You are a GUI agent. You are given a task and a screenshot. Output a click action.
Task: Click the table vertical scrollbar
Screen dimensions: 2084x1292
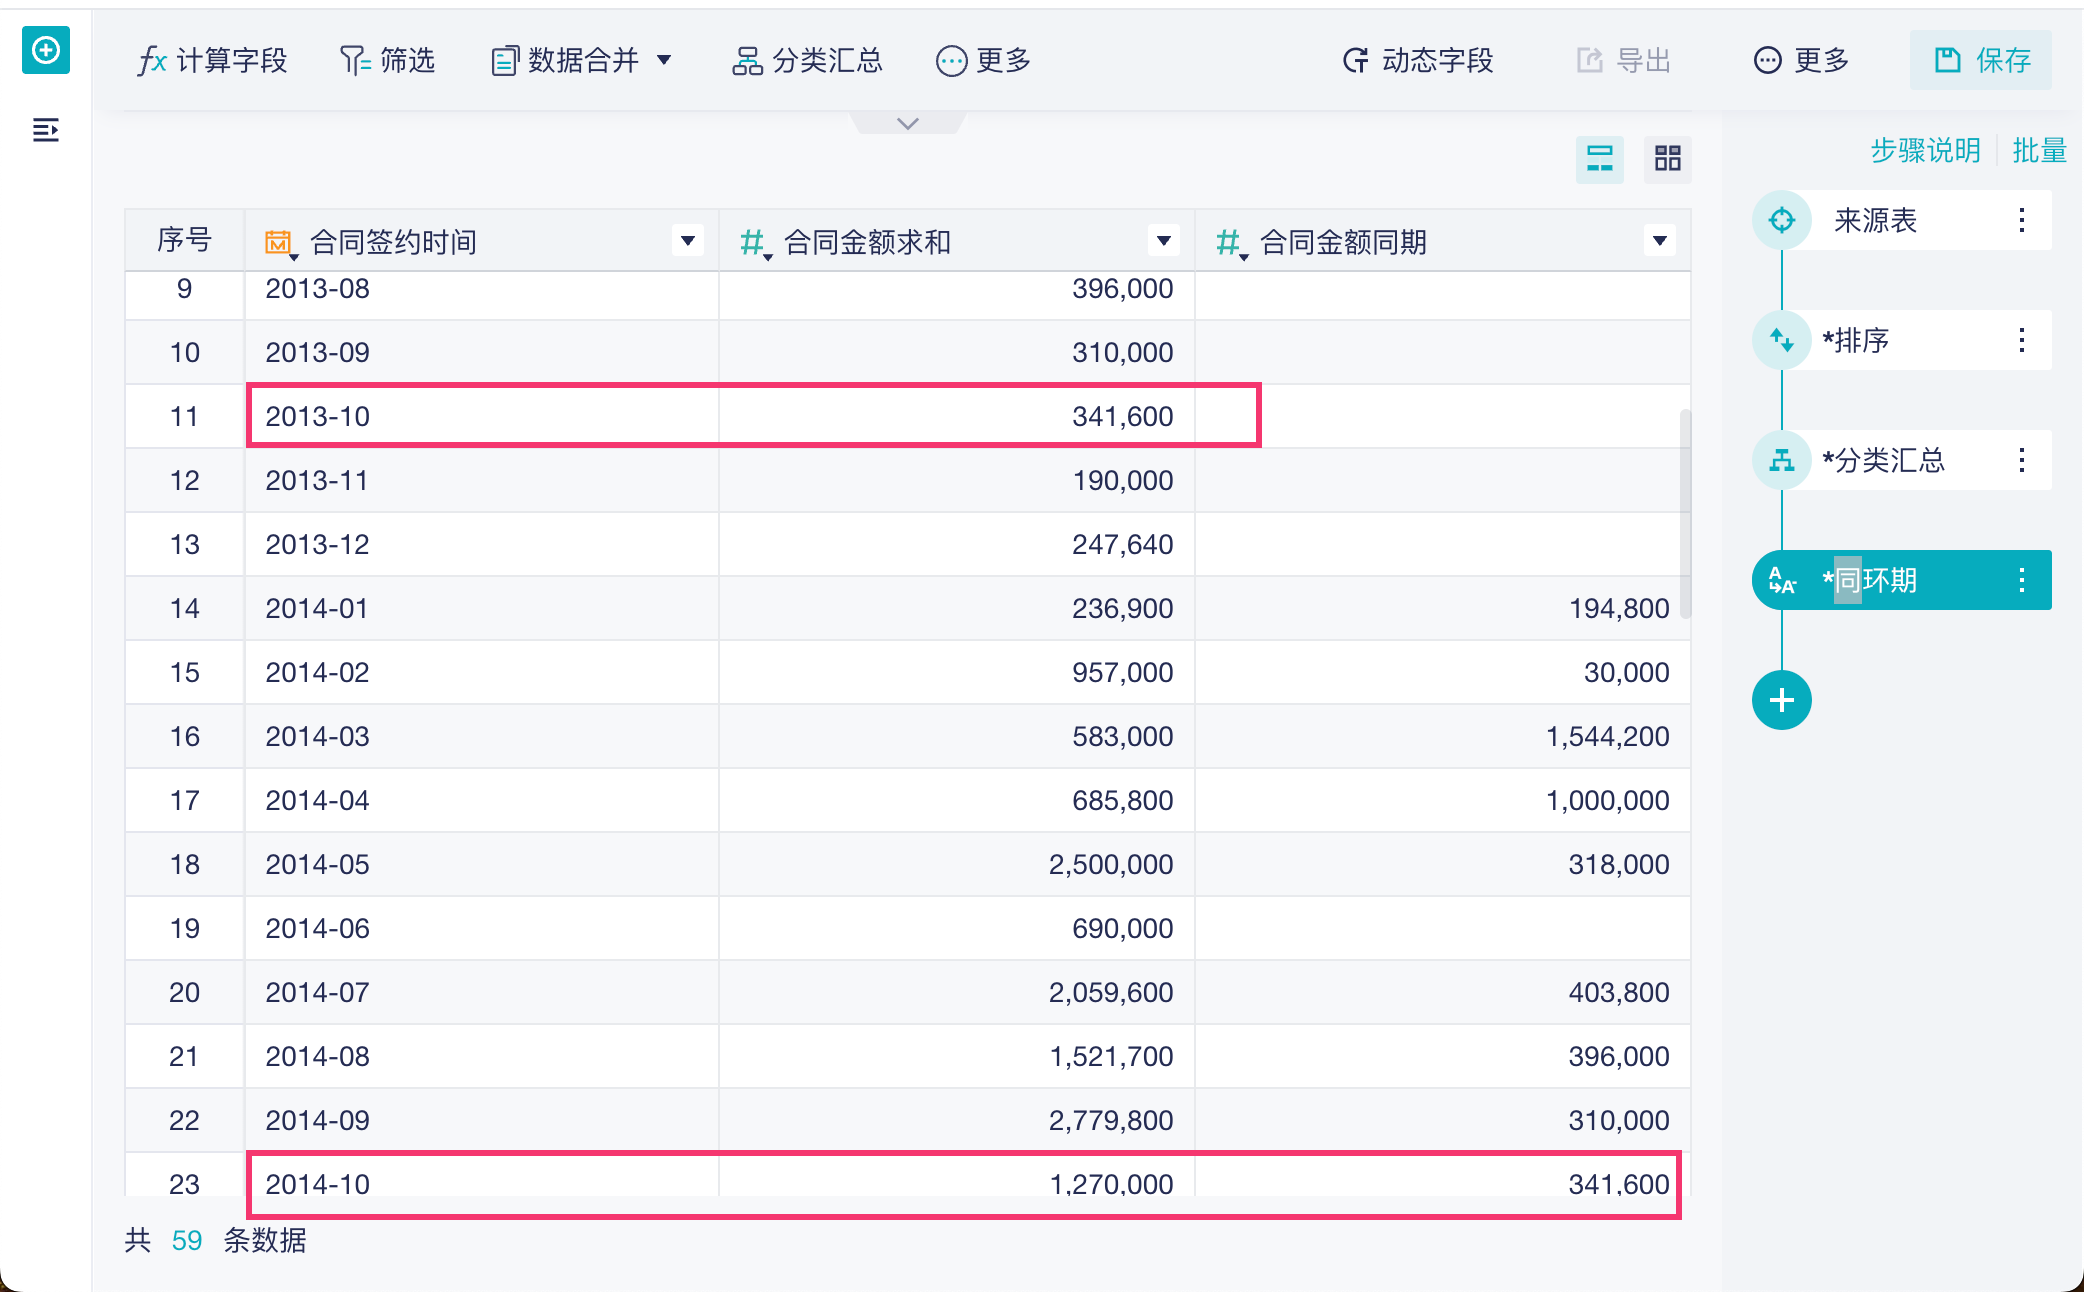1685,515
